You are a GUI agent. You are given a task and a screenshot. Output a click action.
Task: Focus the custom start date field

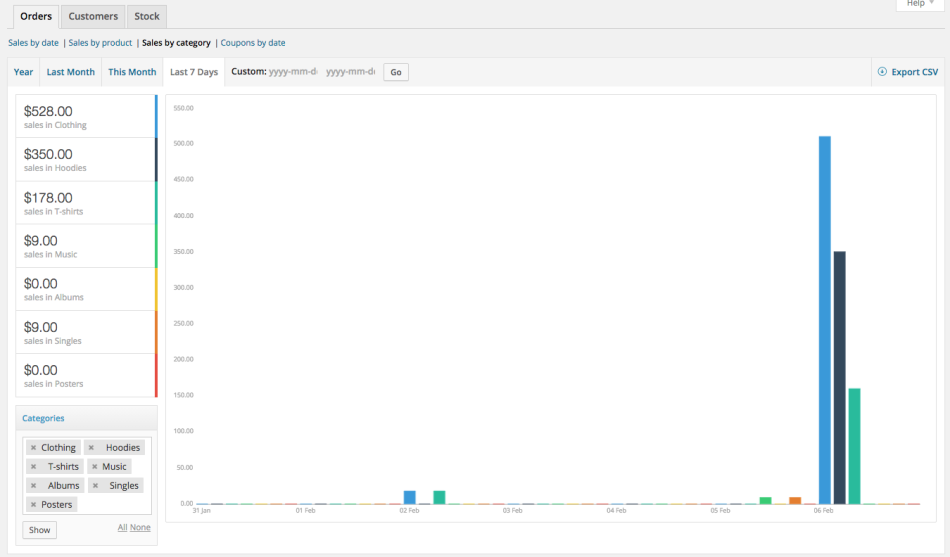tap(292, 72)
